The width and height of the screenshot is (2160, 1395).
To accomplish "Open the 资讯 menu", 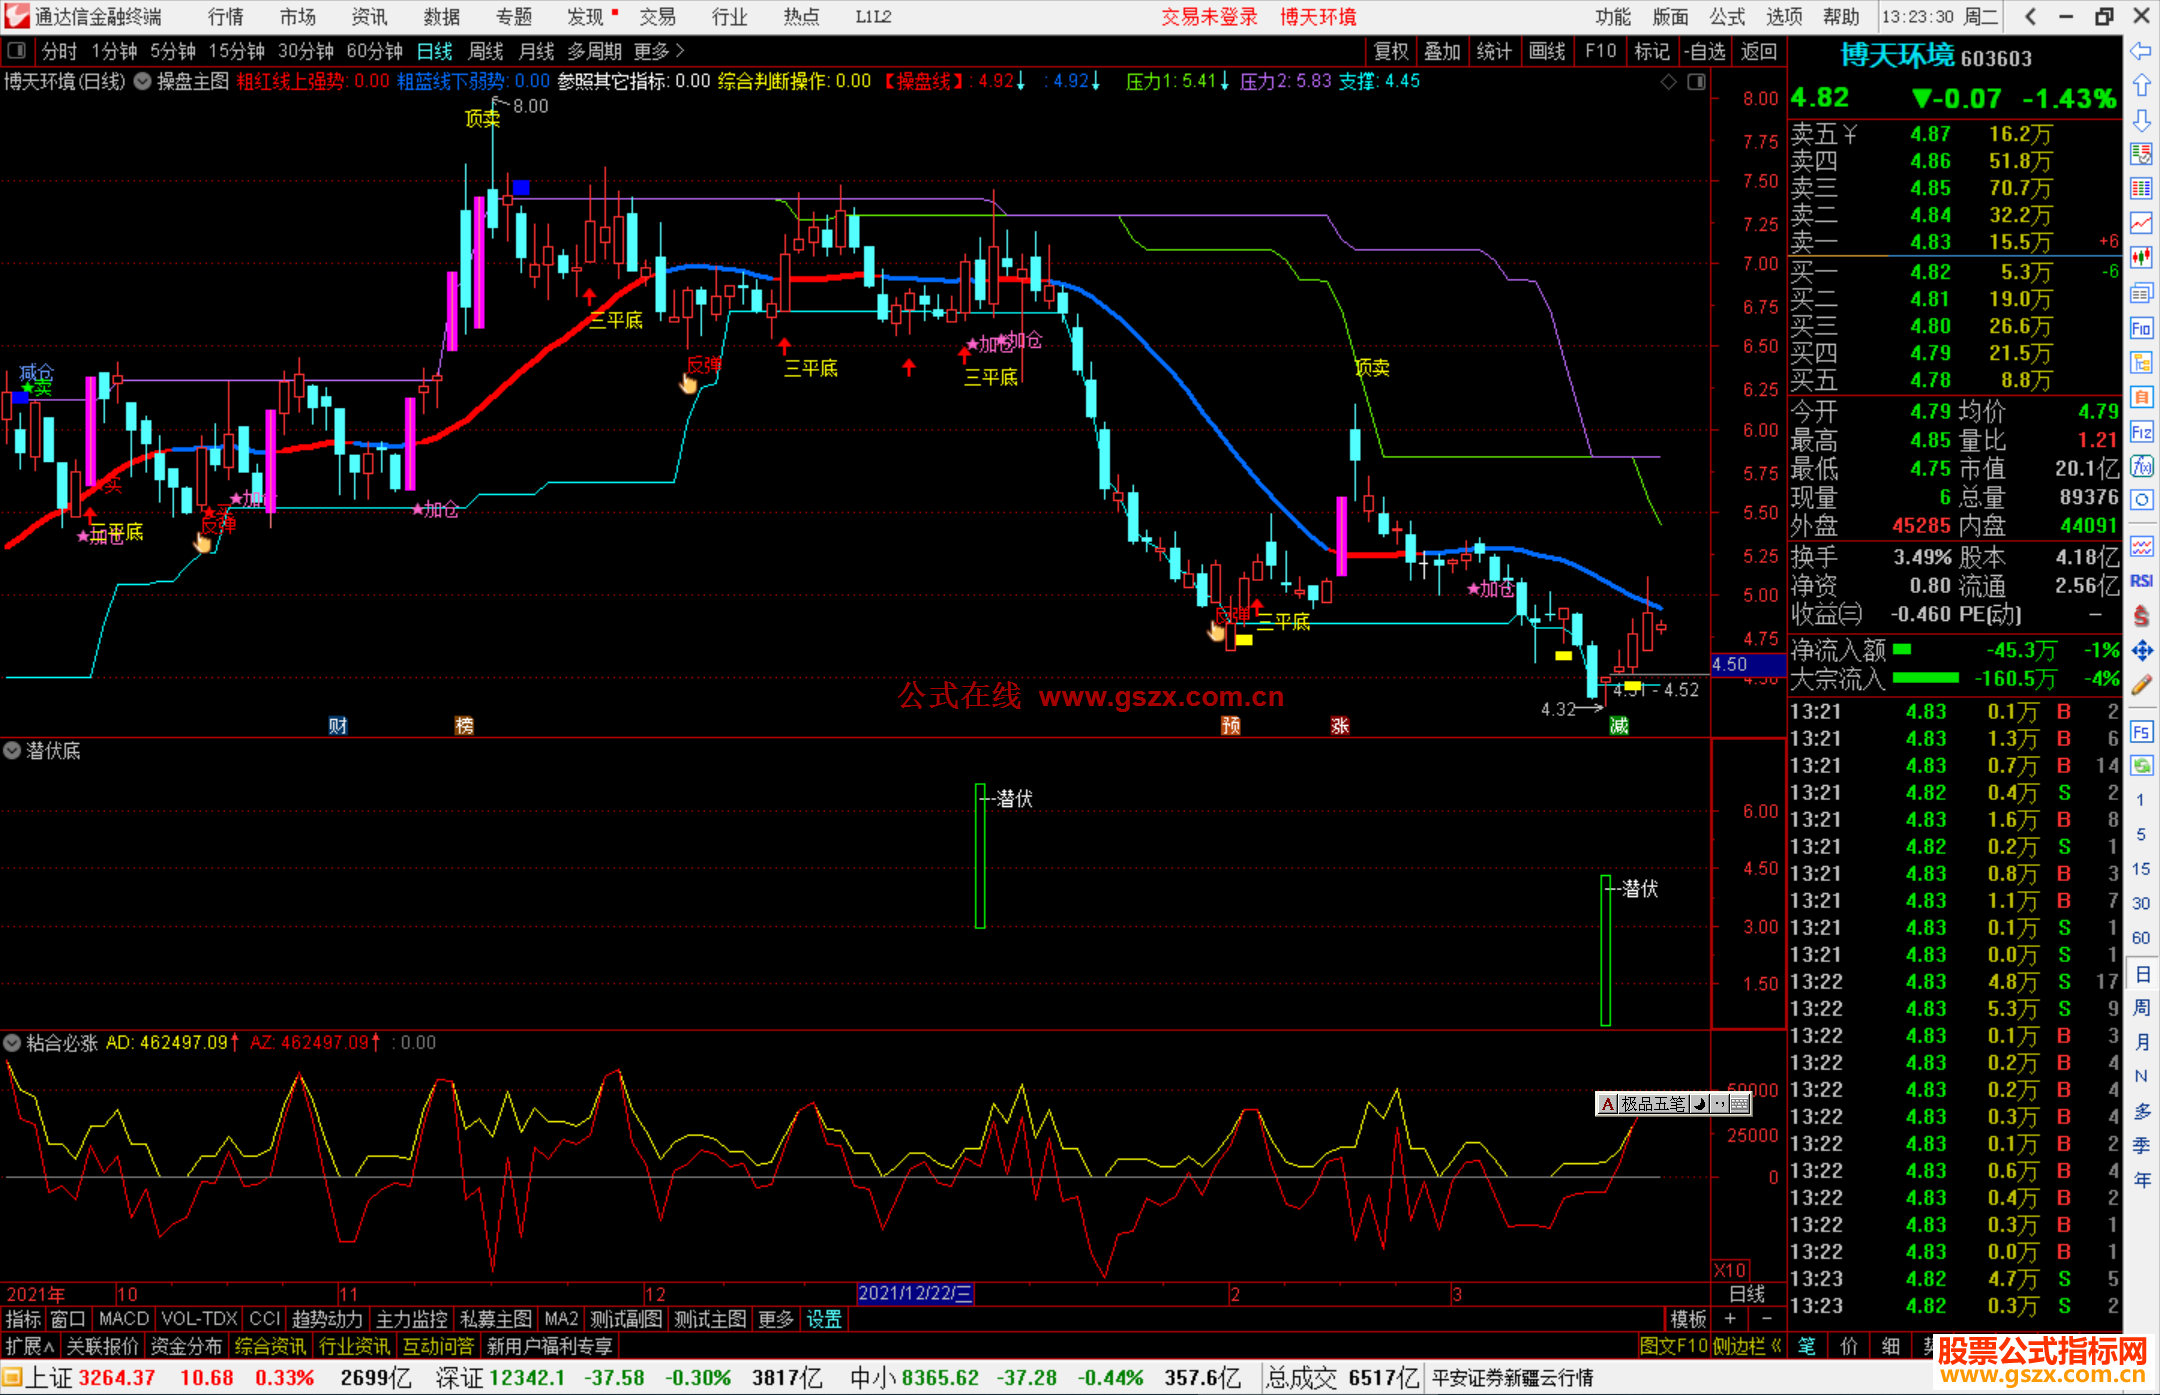I will coord(369,17).
